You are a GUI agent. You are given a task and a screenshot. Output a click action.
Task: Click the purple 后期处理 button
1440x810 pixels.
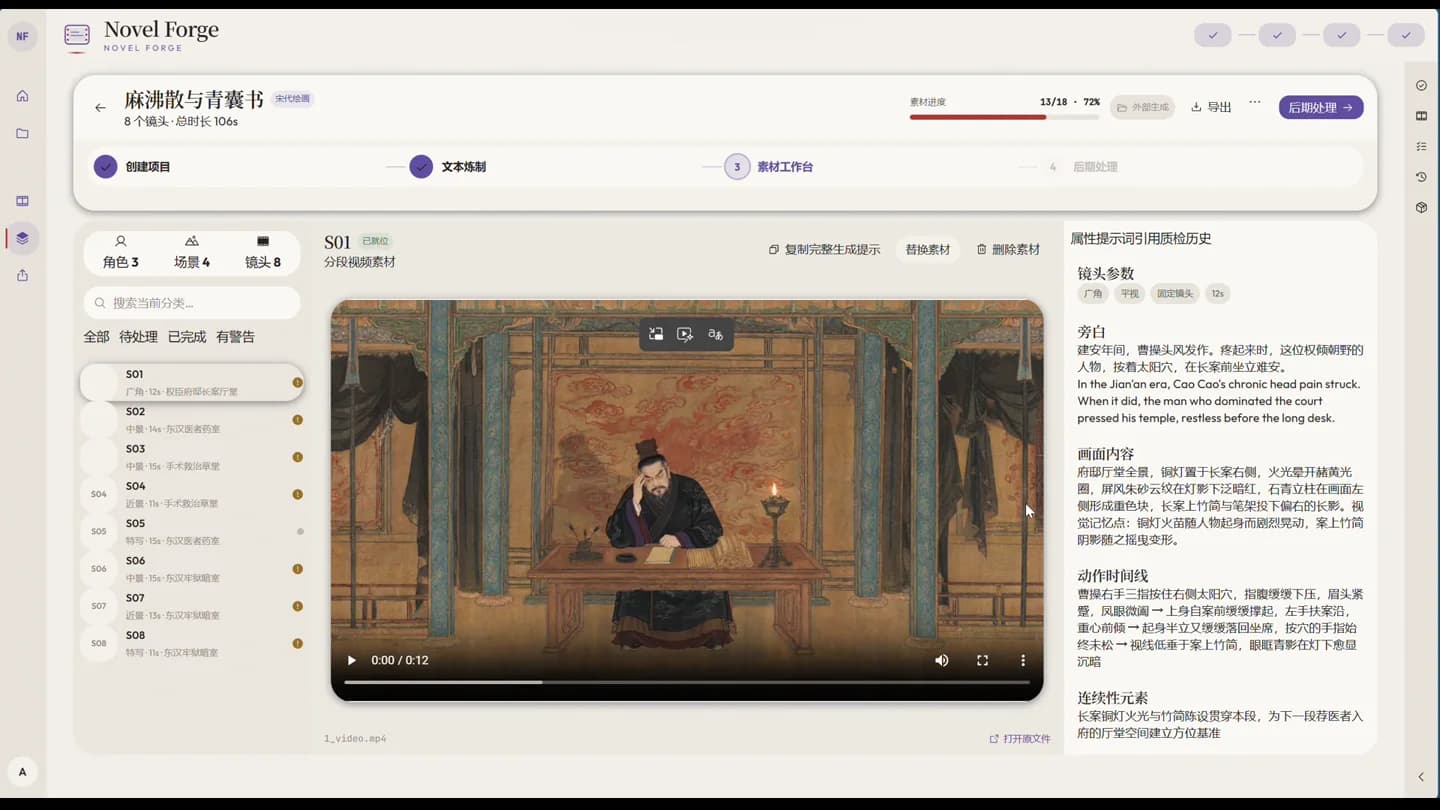point(1321,107)
